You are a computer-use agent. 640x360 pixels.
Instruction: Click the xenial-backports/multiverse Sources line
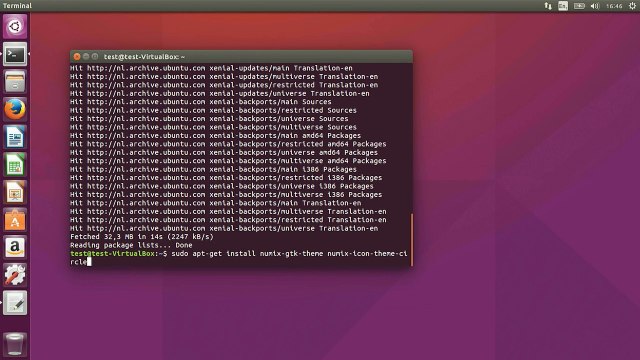coord(213,127)
